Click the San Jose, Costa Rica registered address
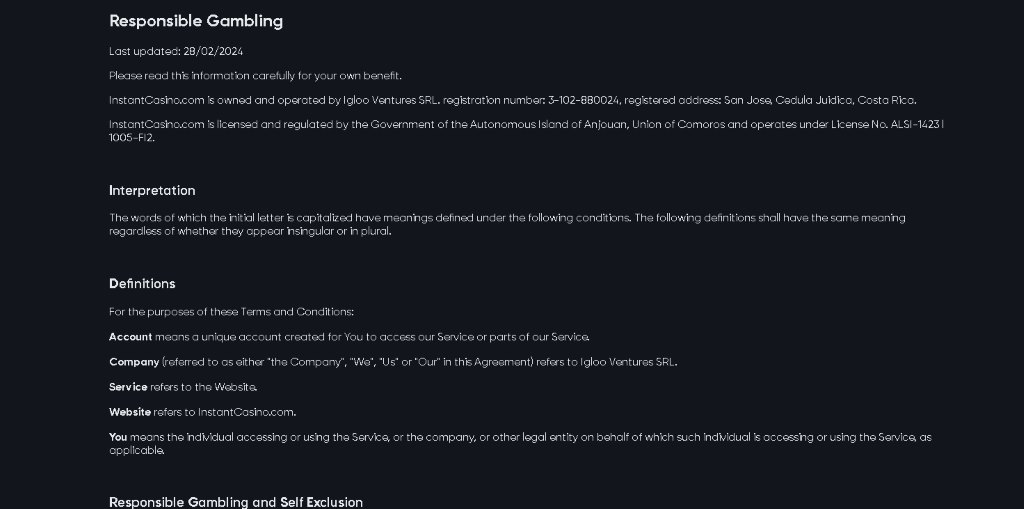 click(820, 101)
